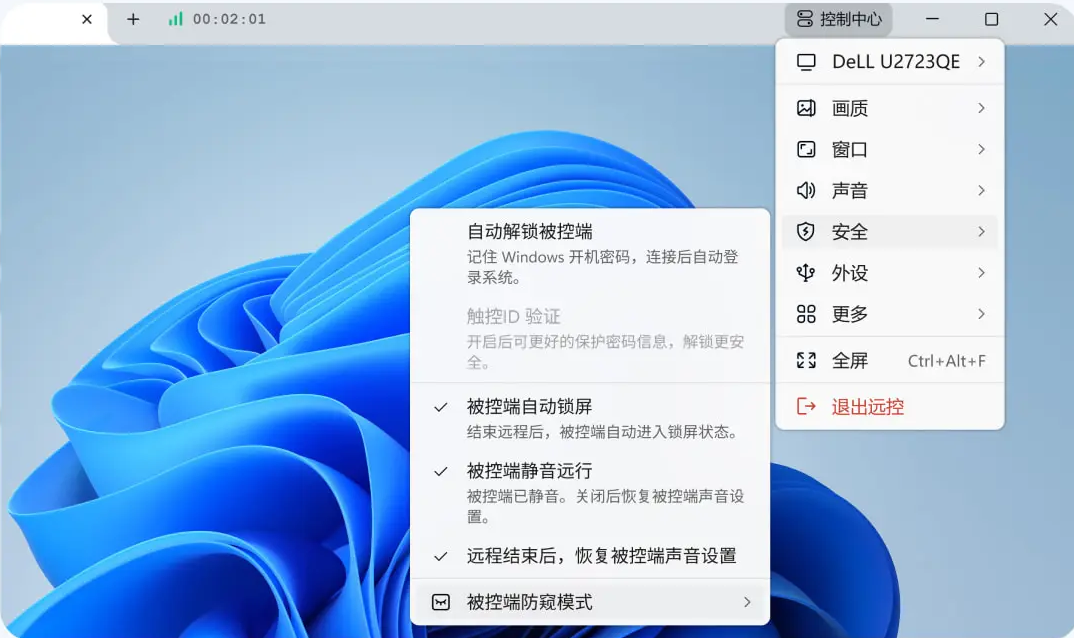Viewport: 1074px width, 638px height.
Task: Click the 被控端防窥模式 privacy screen icon
Action: 441,601
